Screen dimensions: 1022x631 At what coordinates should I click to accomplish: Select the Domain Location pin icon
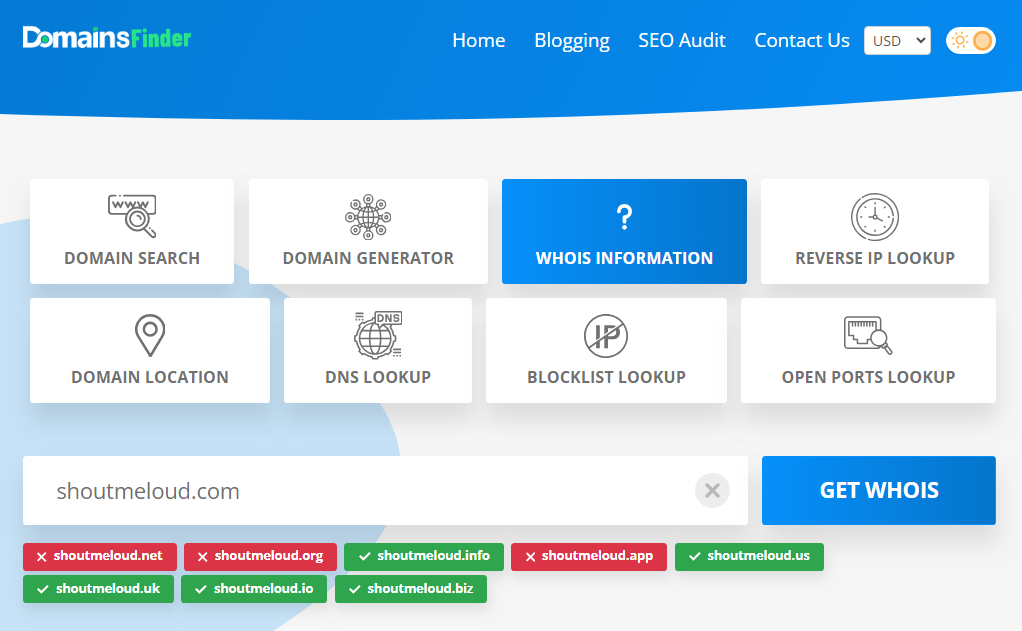(150, 336)
